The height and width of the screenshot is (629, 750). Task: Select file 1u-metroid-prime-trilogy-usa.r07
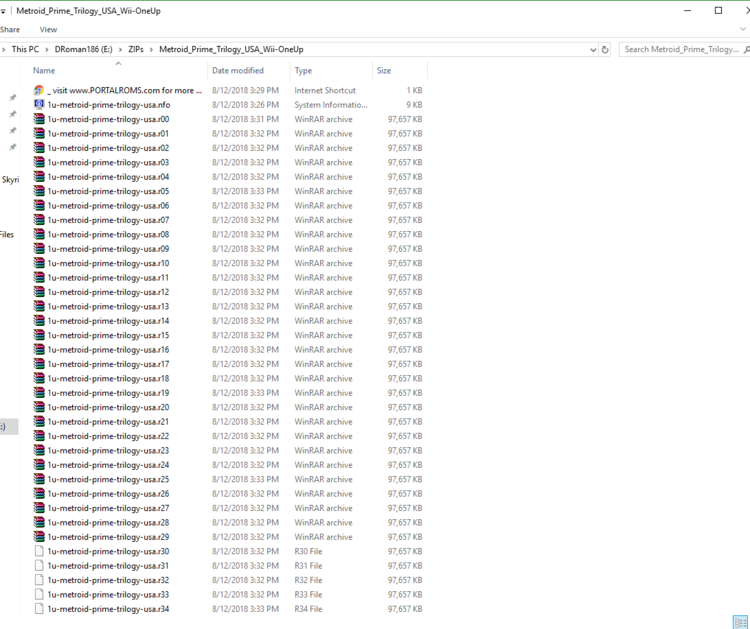point(108,220)
